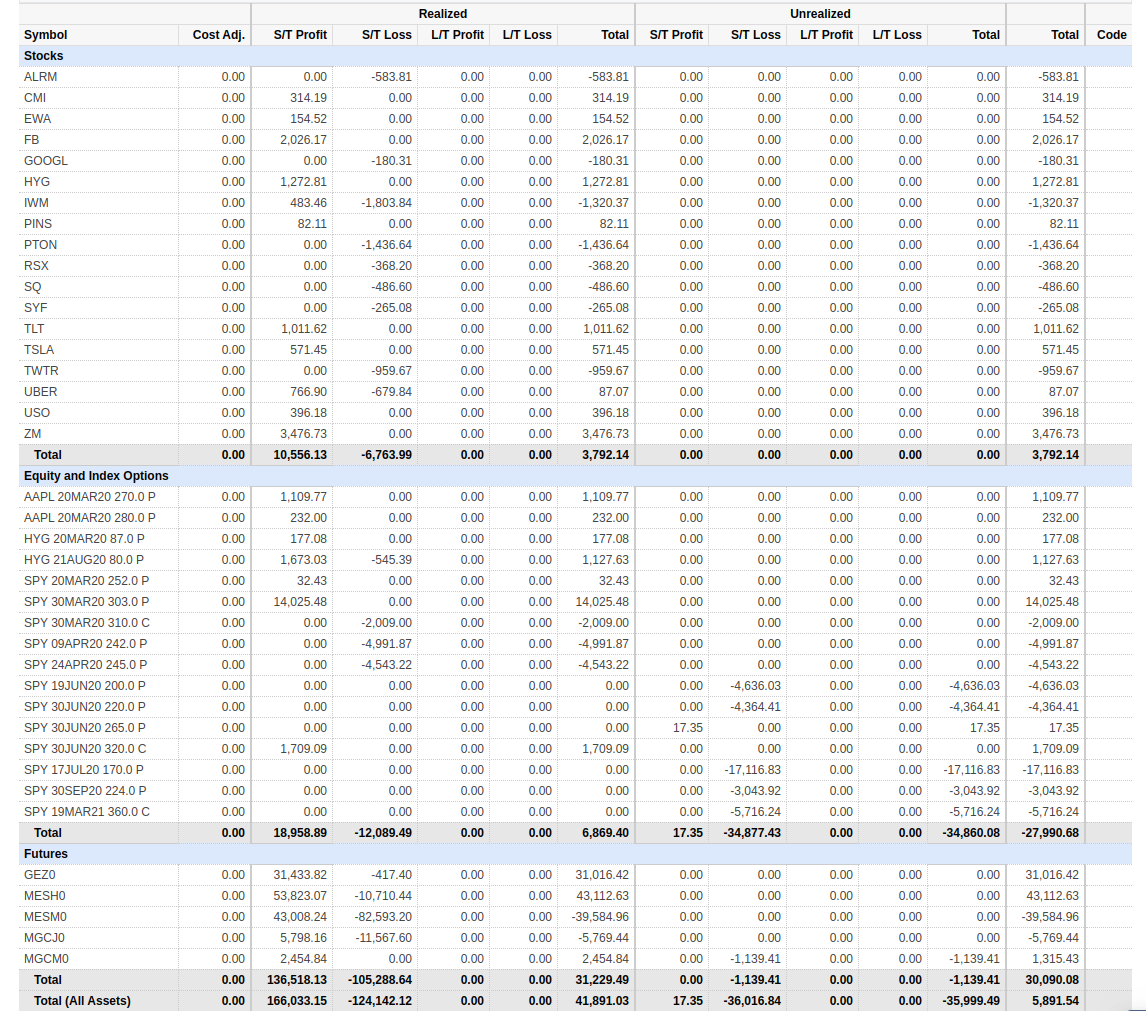Click the stocks S/T Profit total 10,556.13
1146x1011 pixels.
tap(300, 455)
